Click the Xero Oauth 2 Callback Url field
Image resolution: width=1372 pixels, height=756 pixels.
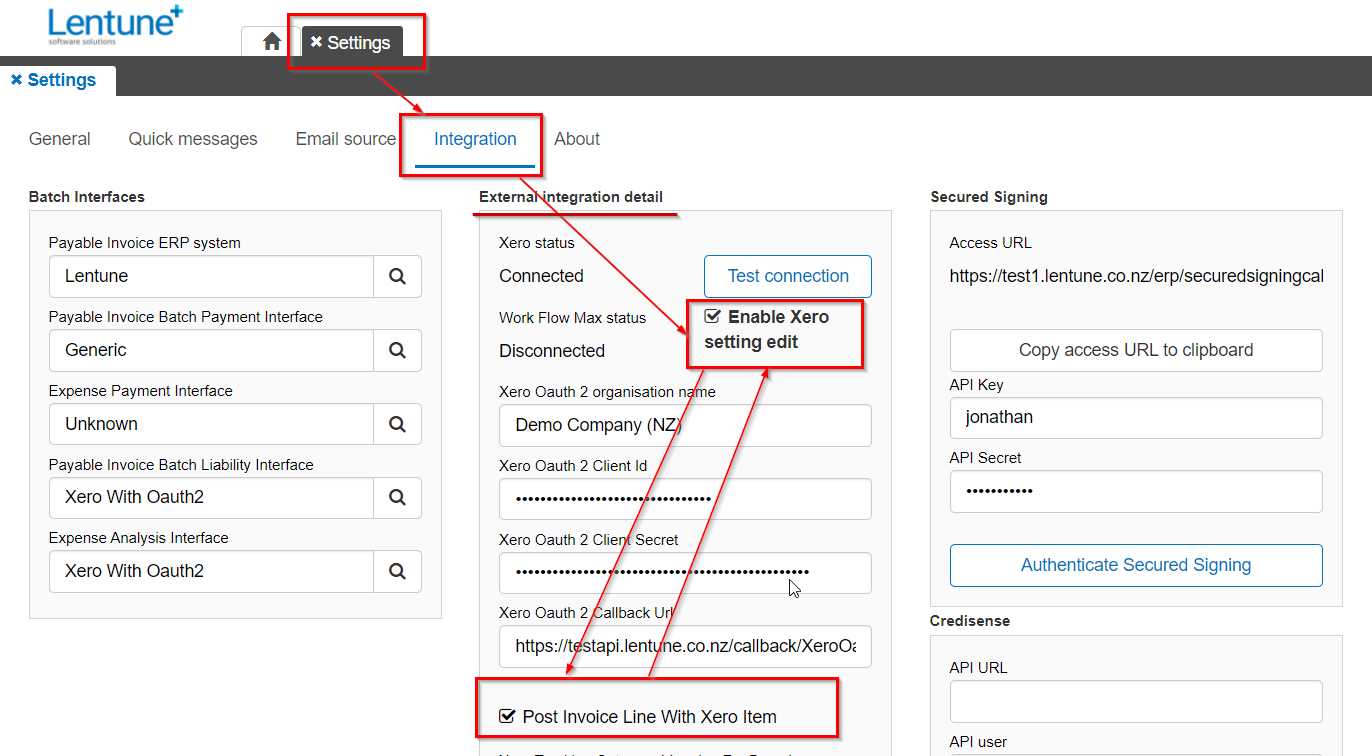tap(685, 646)
